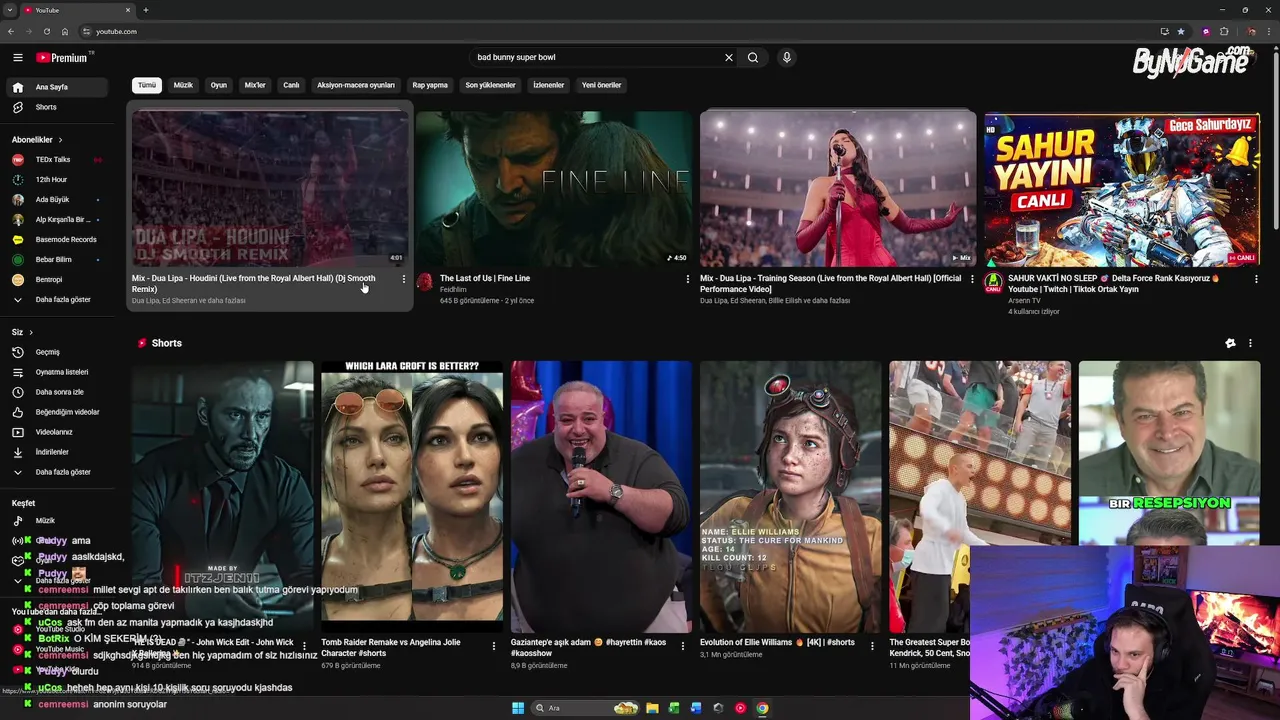Open Beğendiğim videolar liked videos
Viewport: 1280px width, 720px height.
[56, 412]
